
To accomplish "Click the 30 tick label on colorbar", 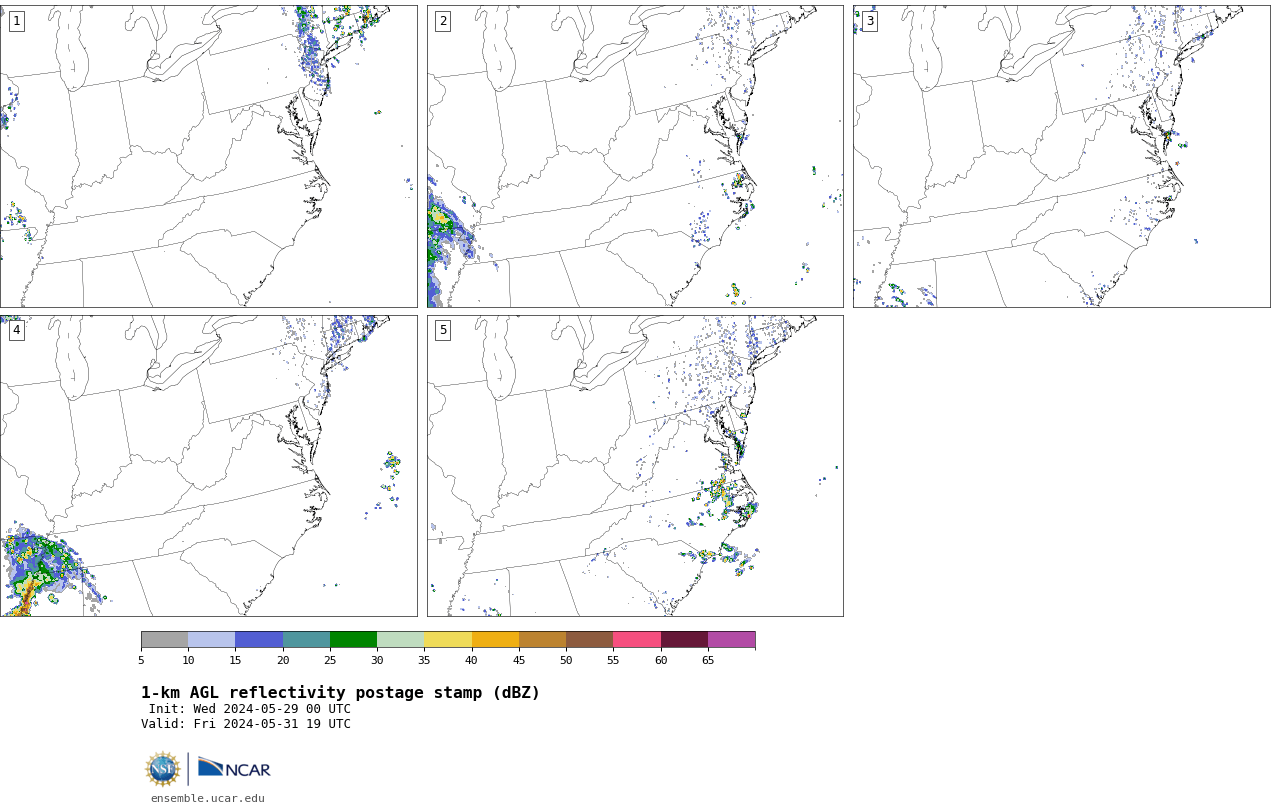I will pyautogui.click(x=377, y=660).
